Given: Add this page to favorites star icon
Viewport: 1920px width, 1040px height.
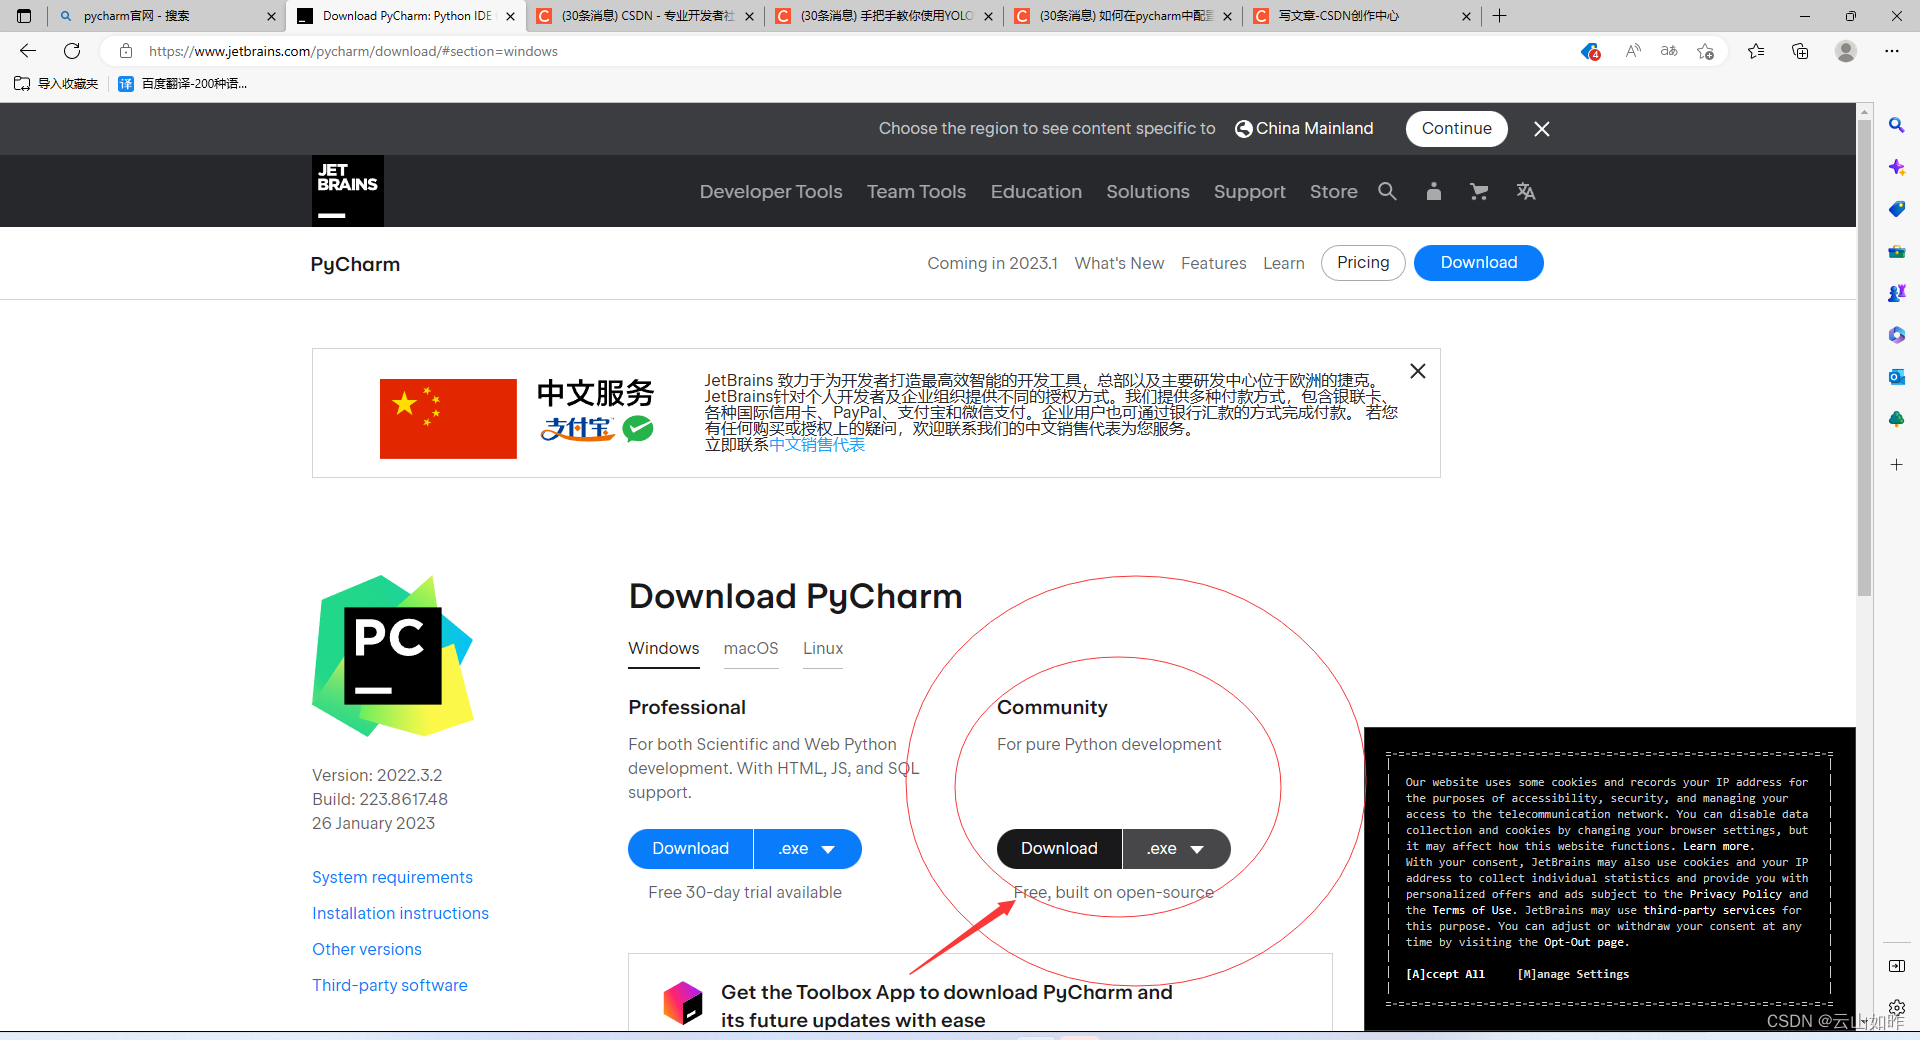Looking at the screenshot, I should [x=1706, y=51].
